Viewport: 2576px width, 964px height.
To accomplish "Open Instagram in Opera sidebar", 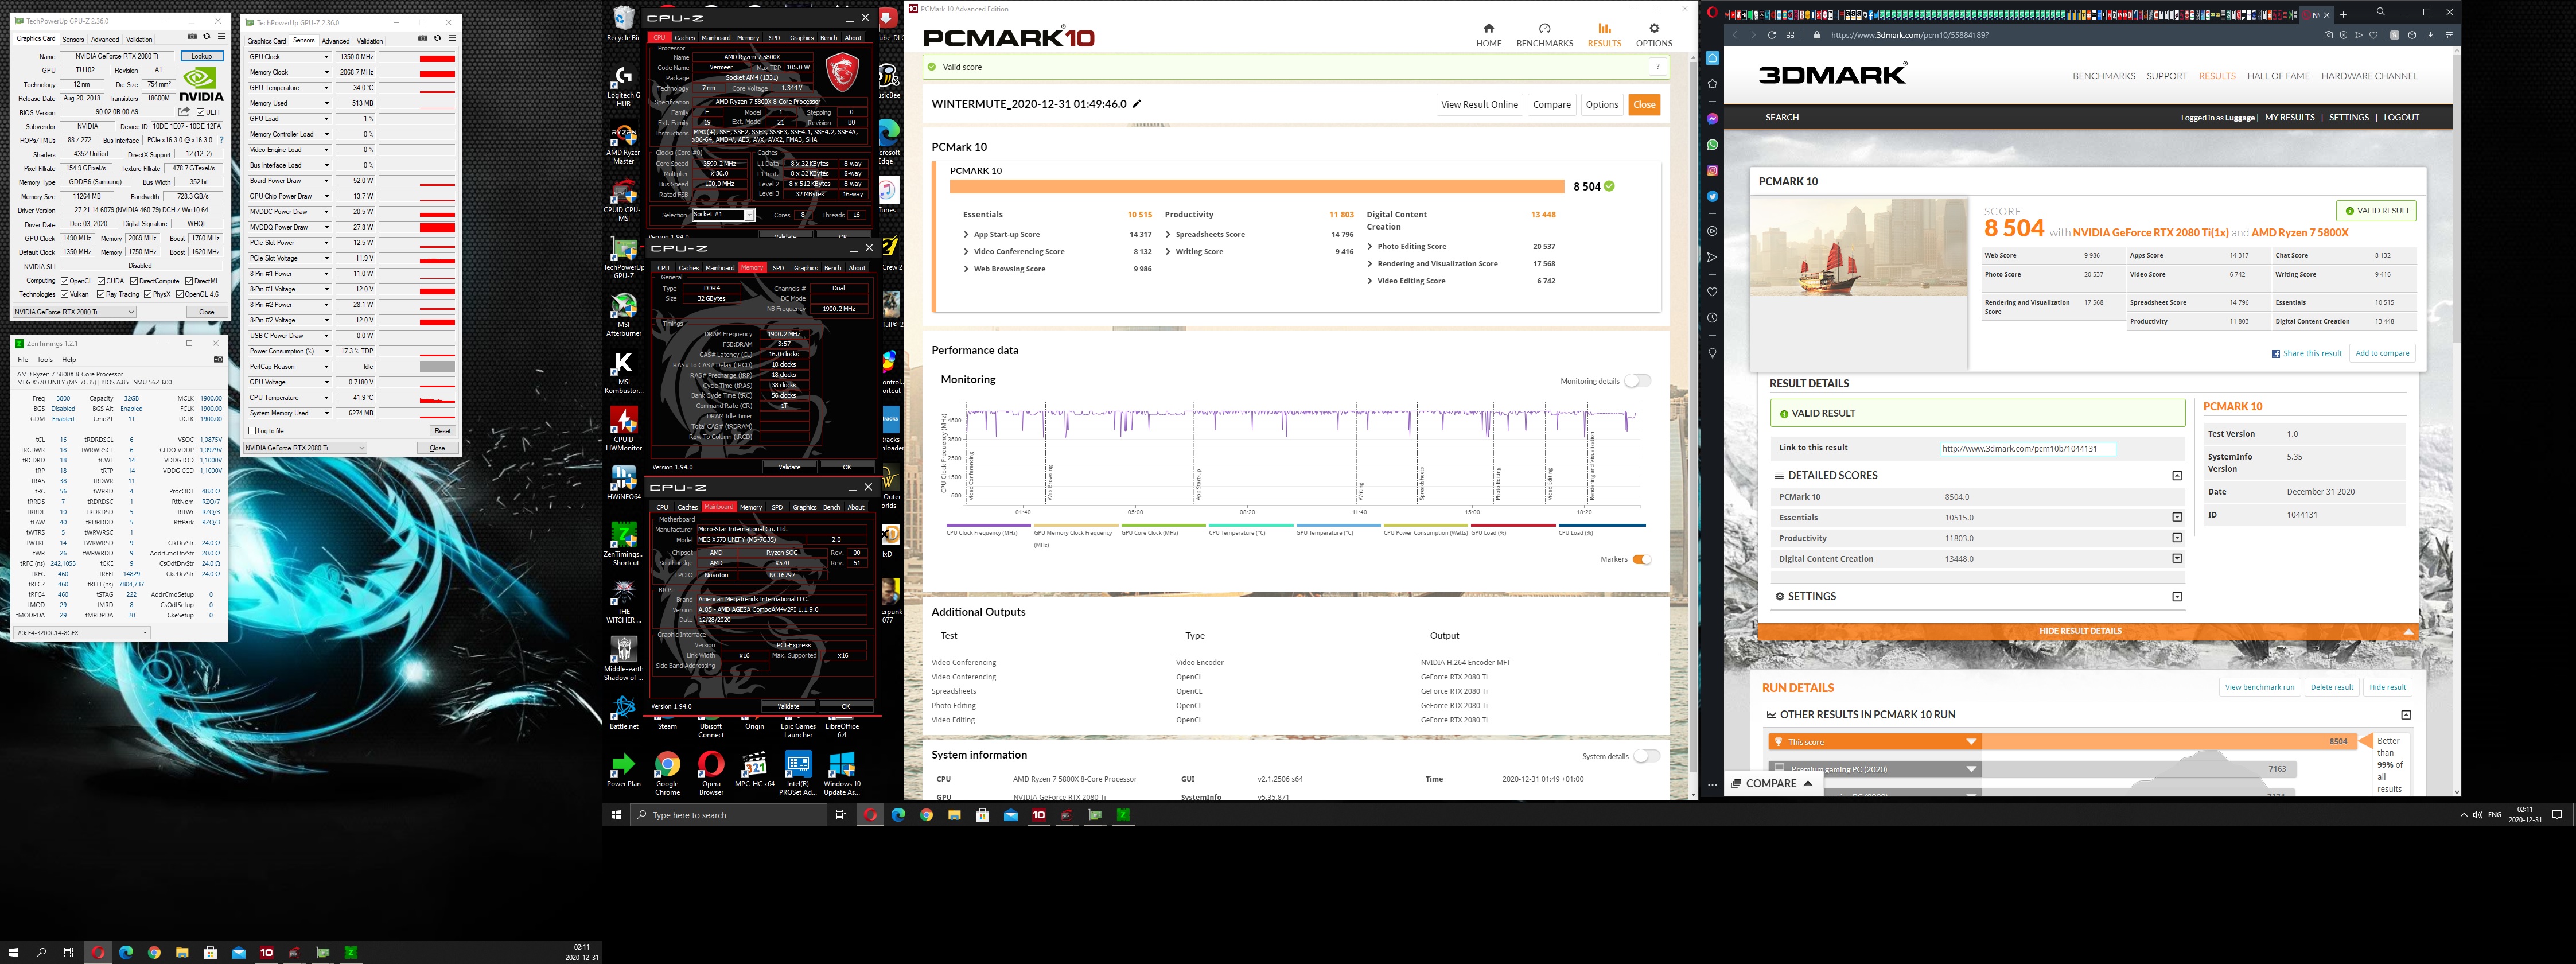I will click(x=1712, y=170).
